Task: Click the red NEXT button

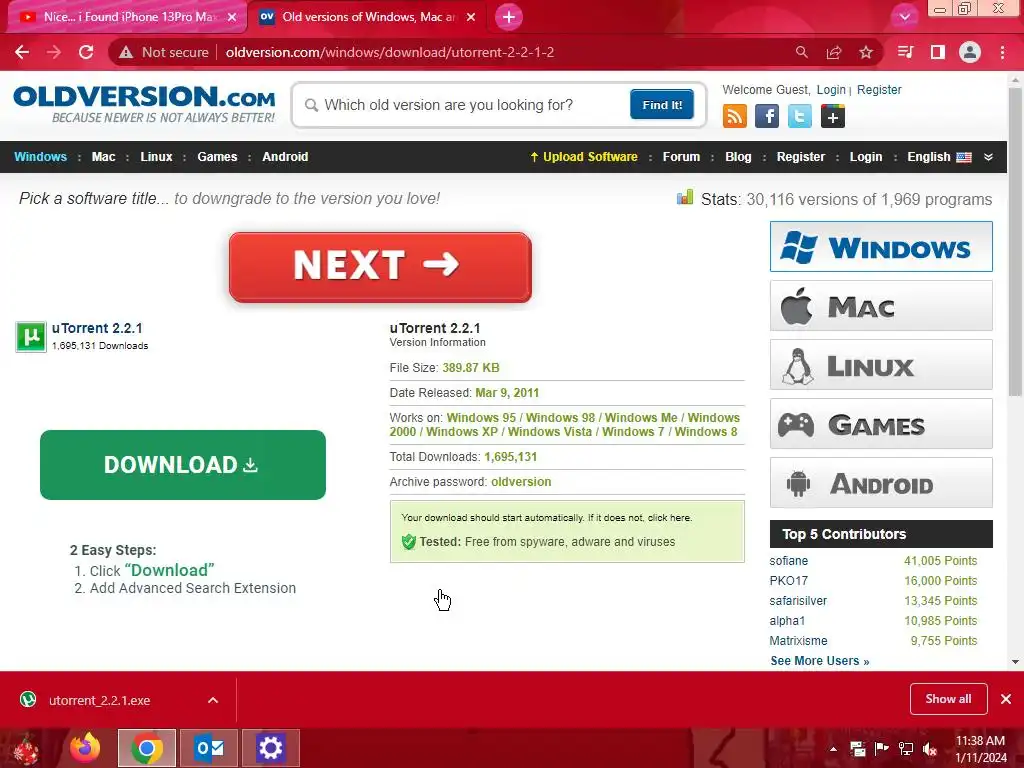Action: point(380,266)
